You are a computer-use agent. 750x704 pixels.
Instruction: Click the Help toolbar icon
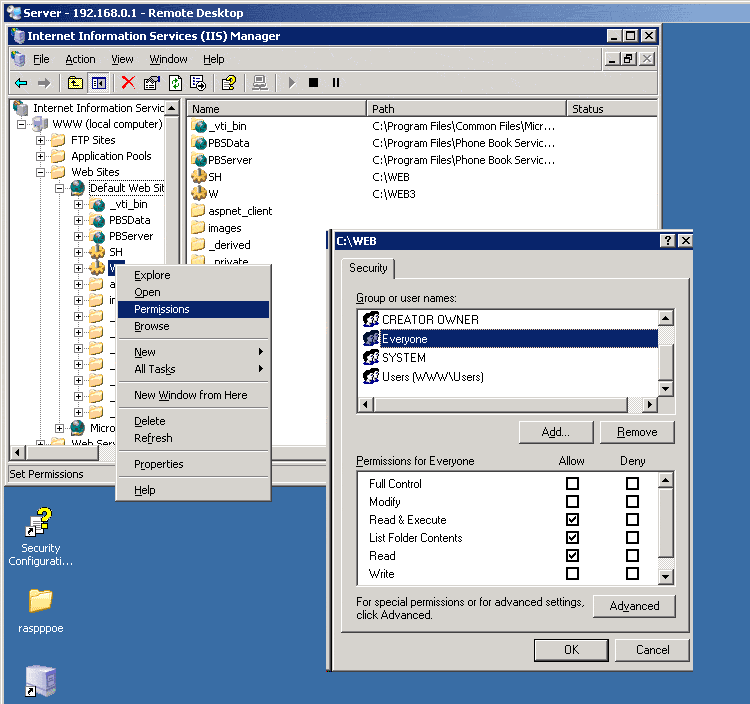229,83
